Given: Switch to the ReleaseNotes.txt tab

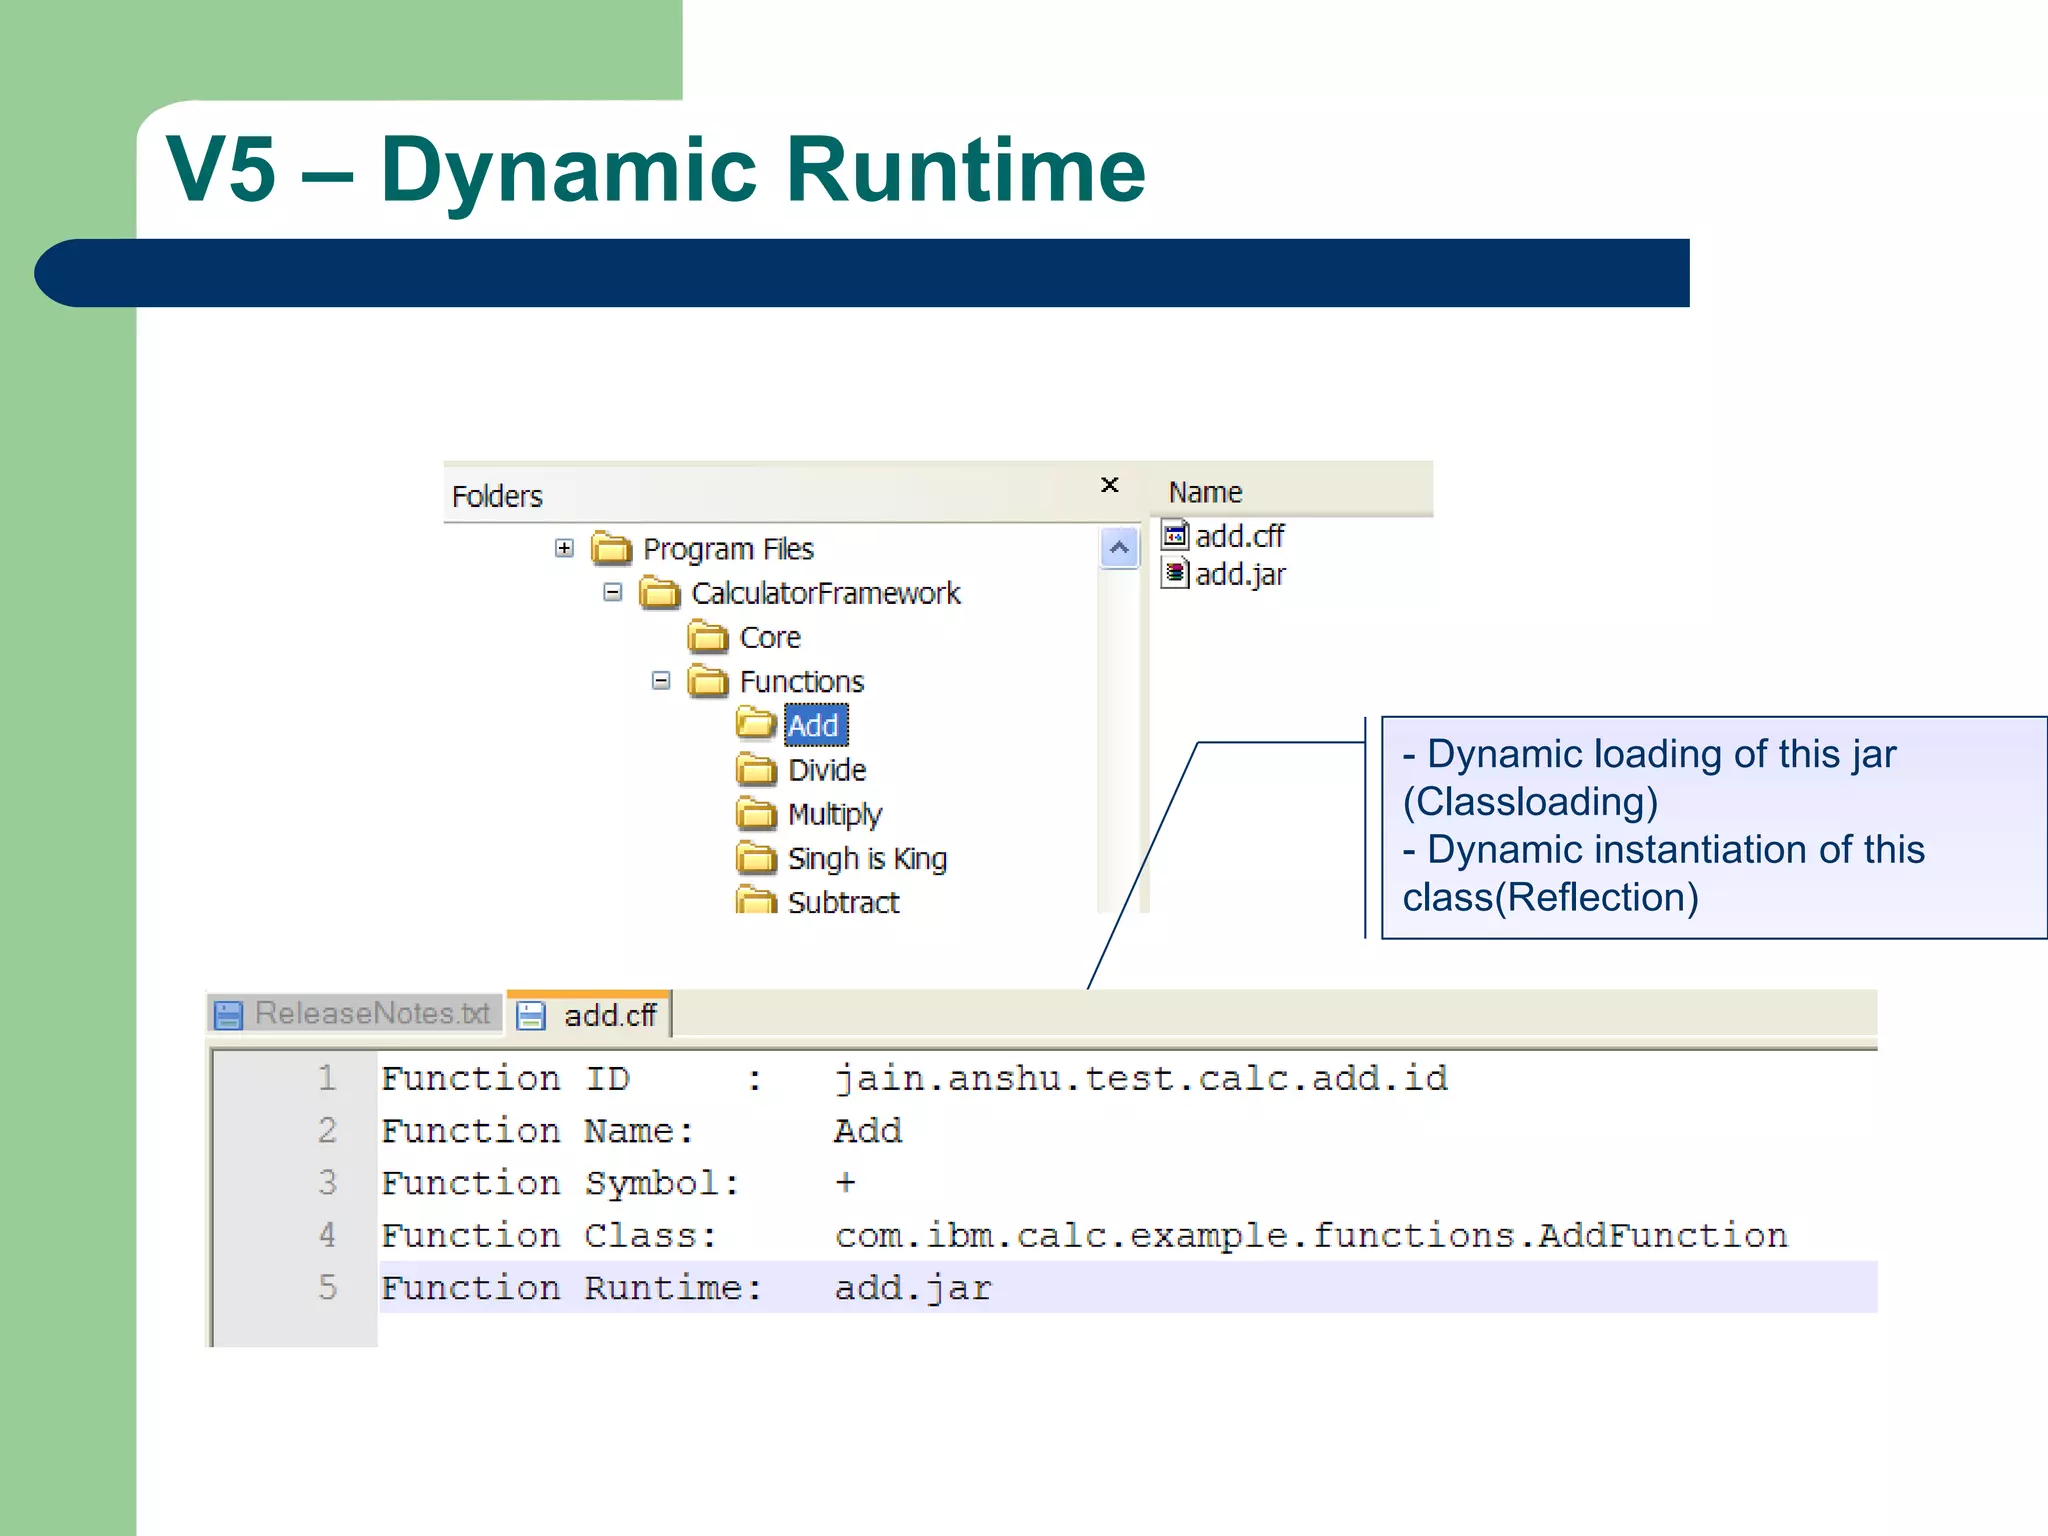Looking at the screenshot, I should click(x=371, y=1013).
